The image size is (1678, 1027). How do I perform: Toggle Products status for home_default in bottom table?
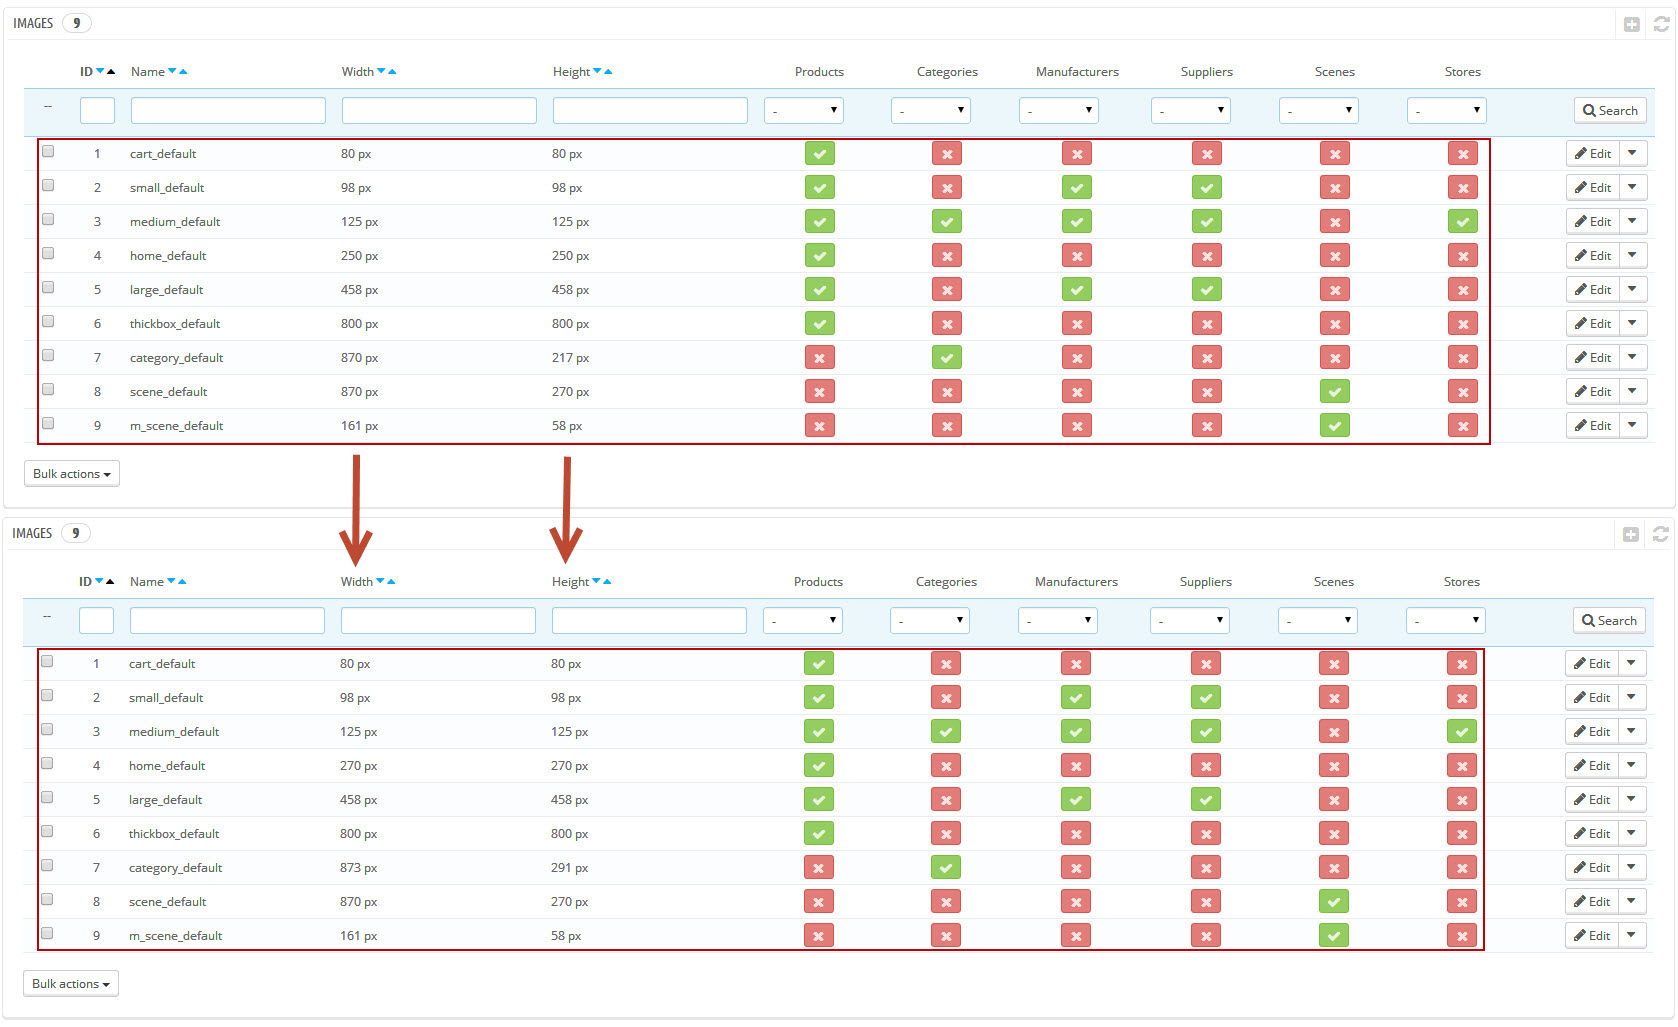tap(818, 766)
